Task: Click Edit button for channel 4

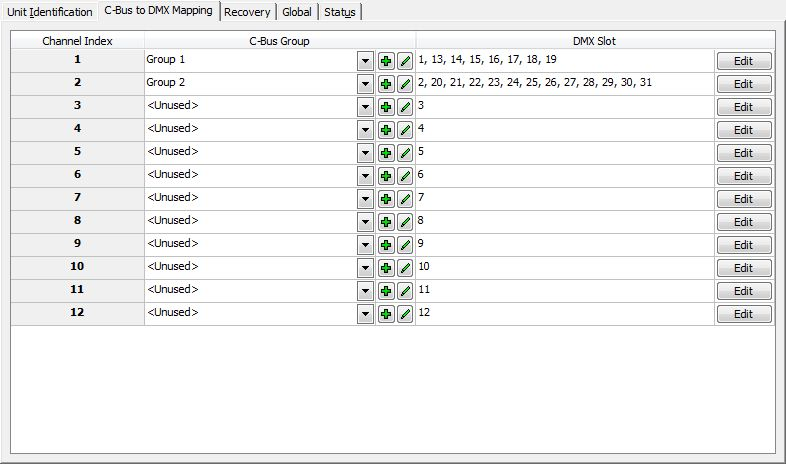Action: [x=744, y=130]
